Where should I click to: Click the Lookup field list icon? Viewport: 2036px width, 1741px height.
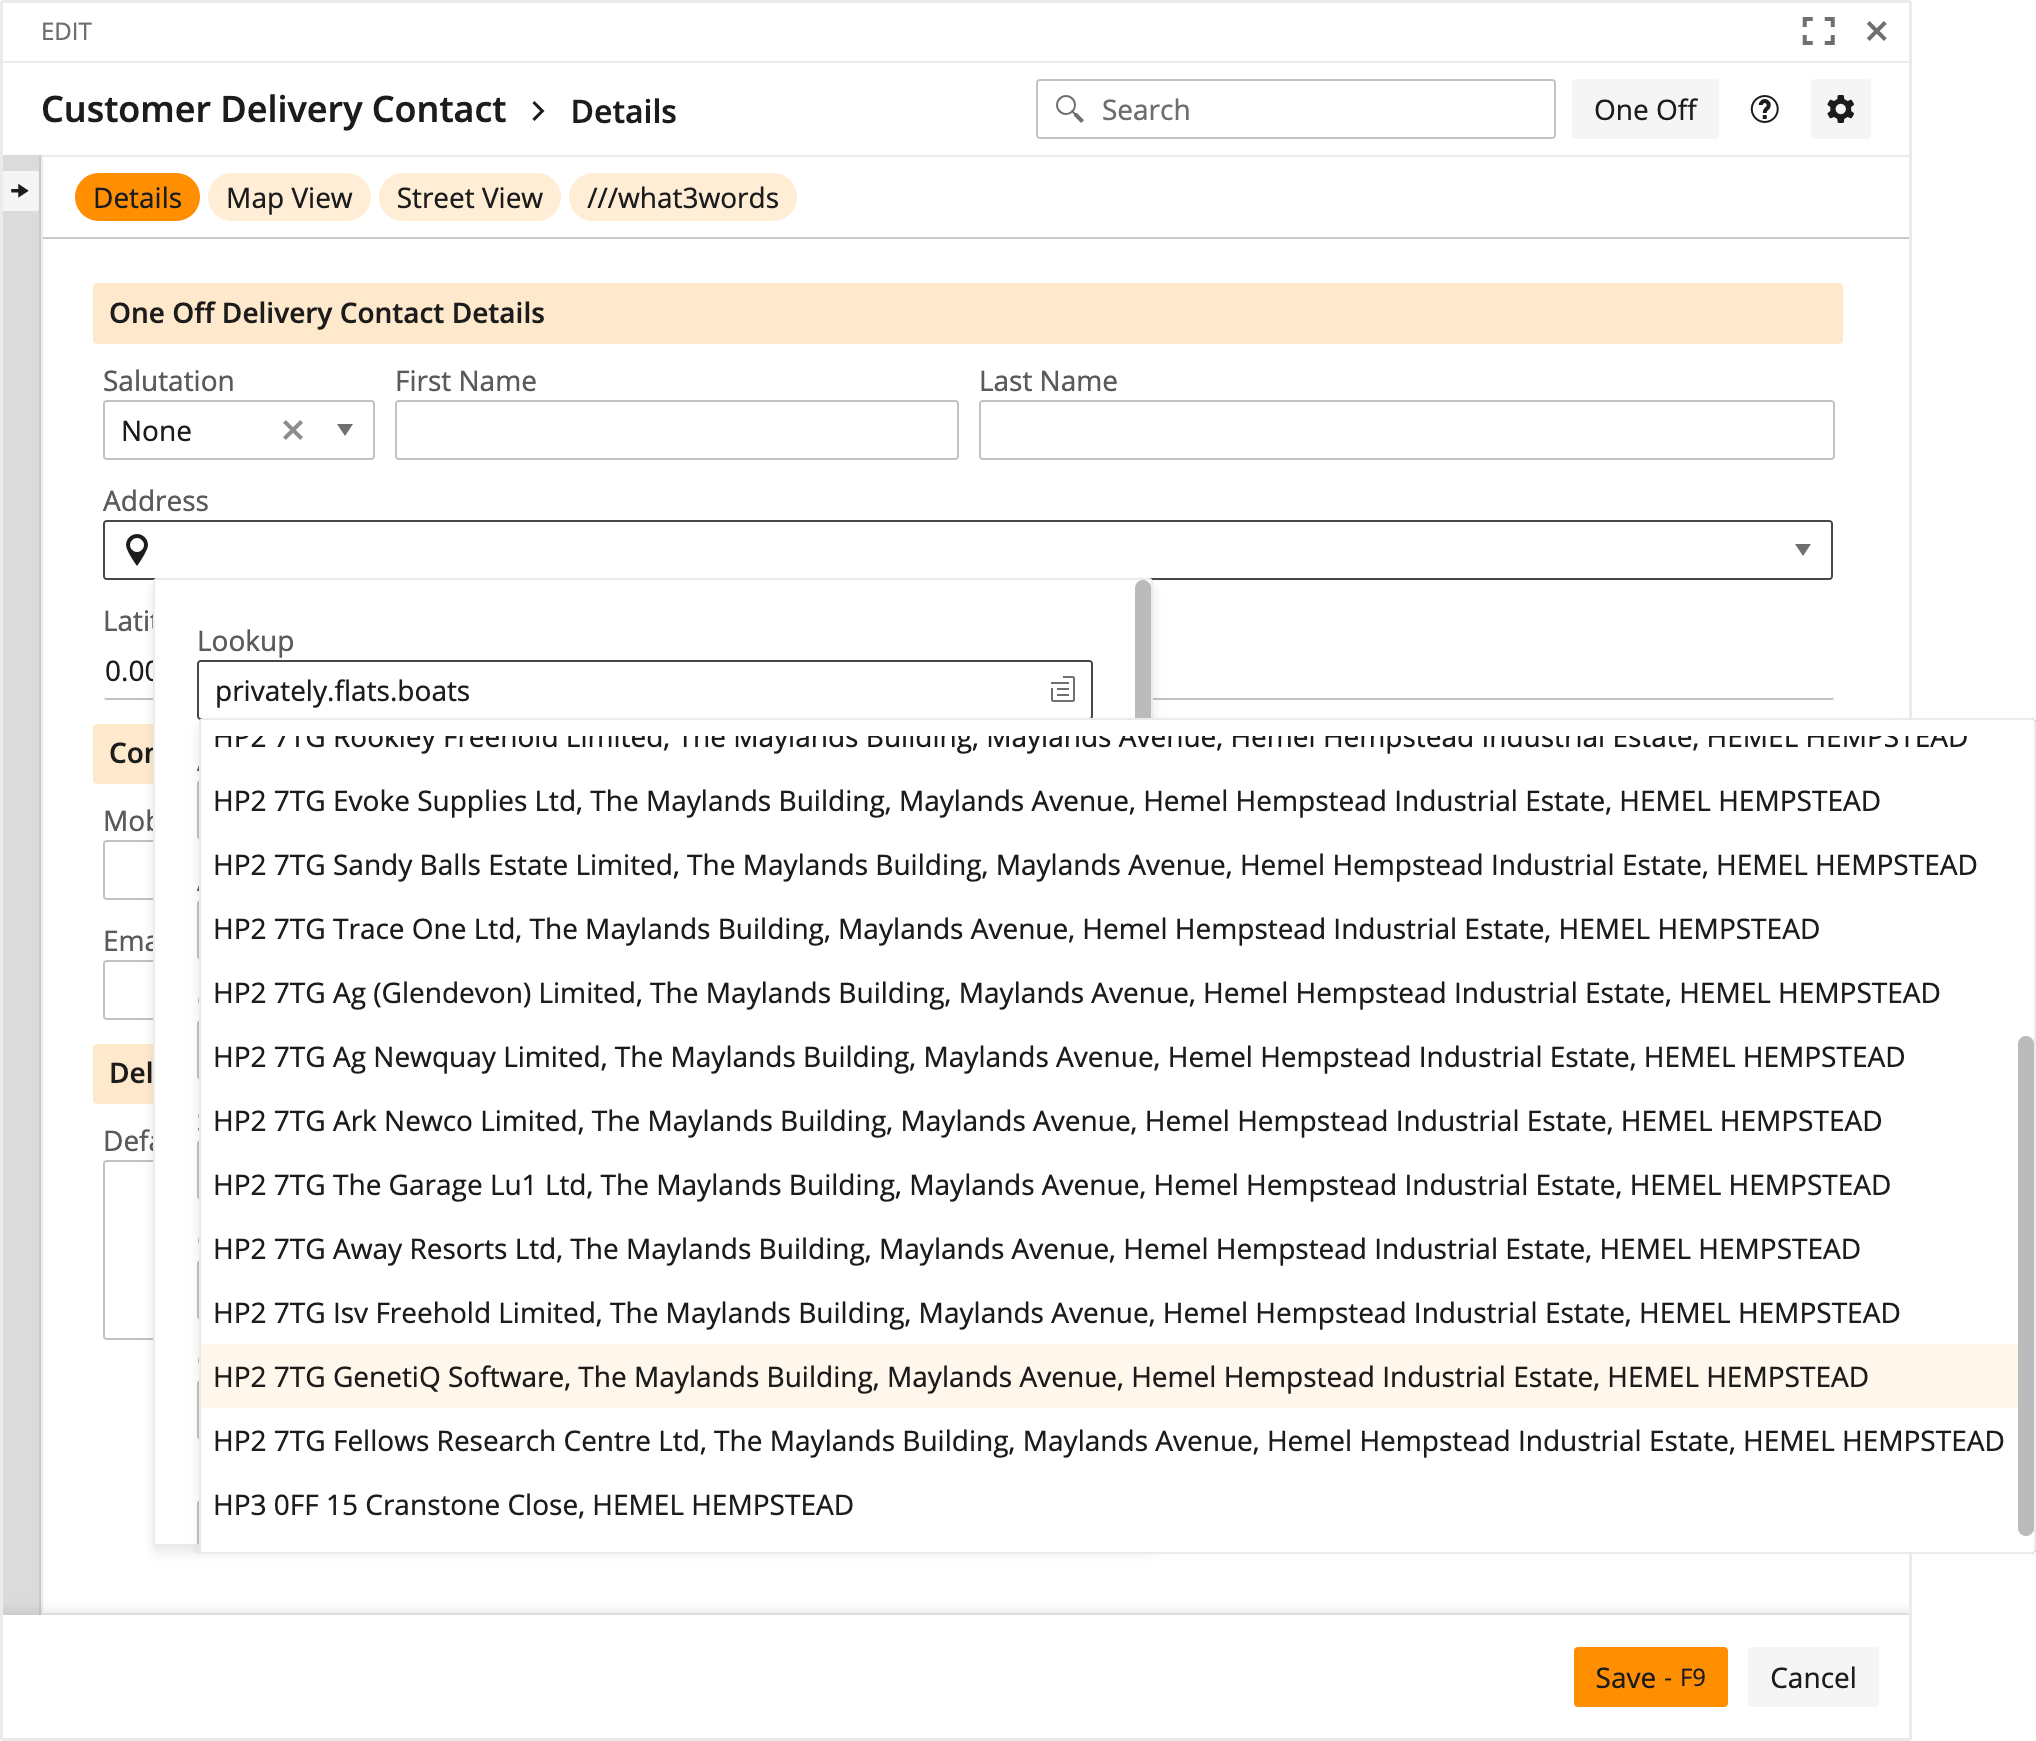pyautogui.click(x=1062, y=690)
